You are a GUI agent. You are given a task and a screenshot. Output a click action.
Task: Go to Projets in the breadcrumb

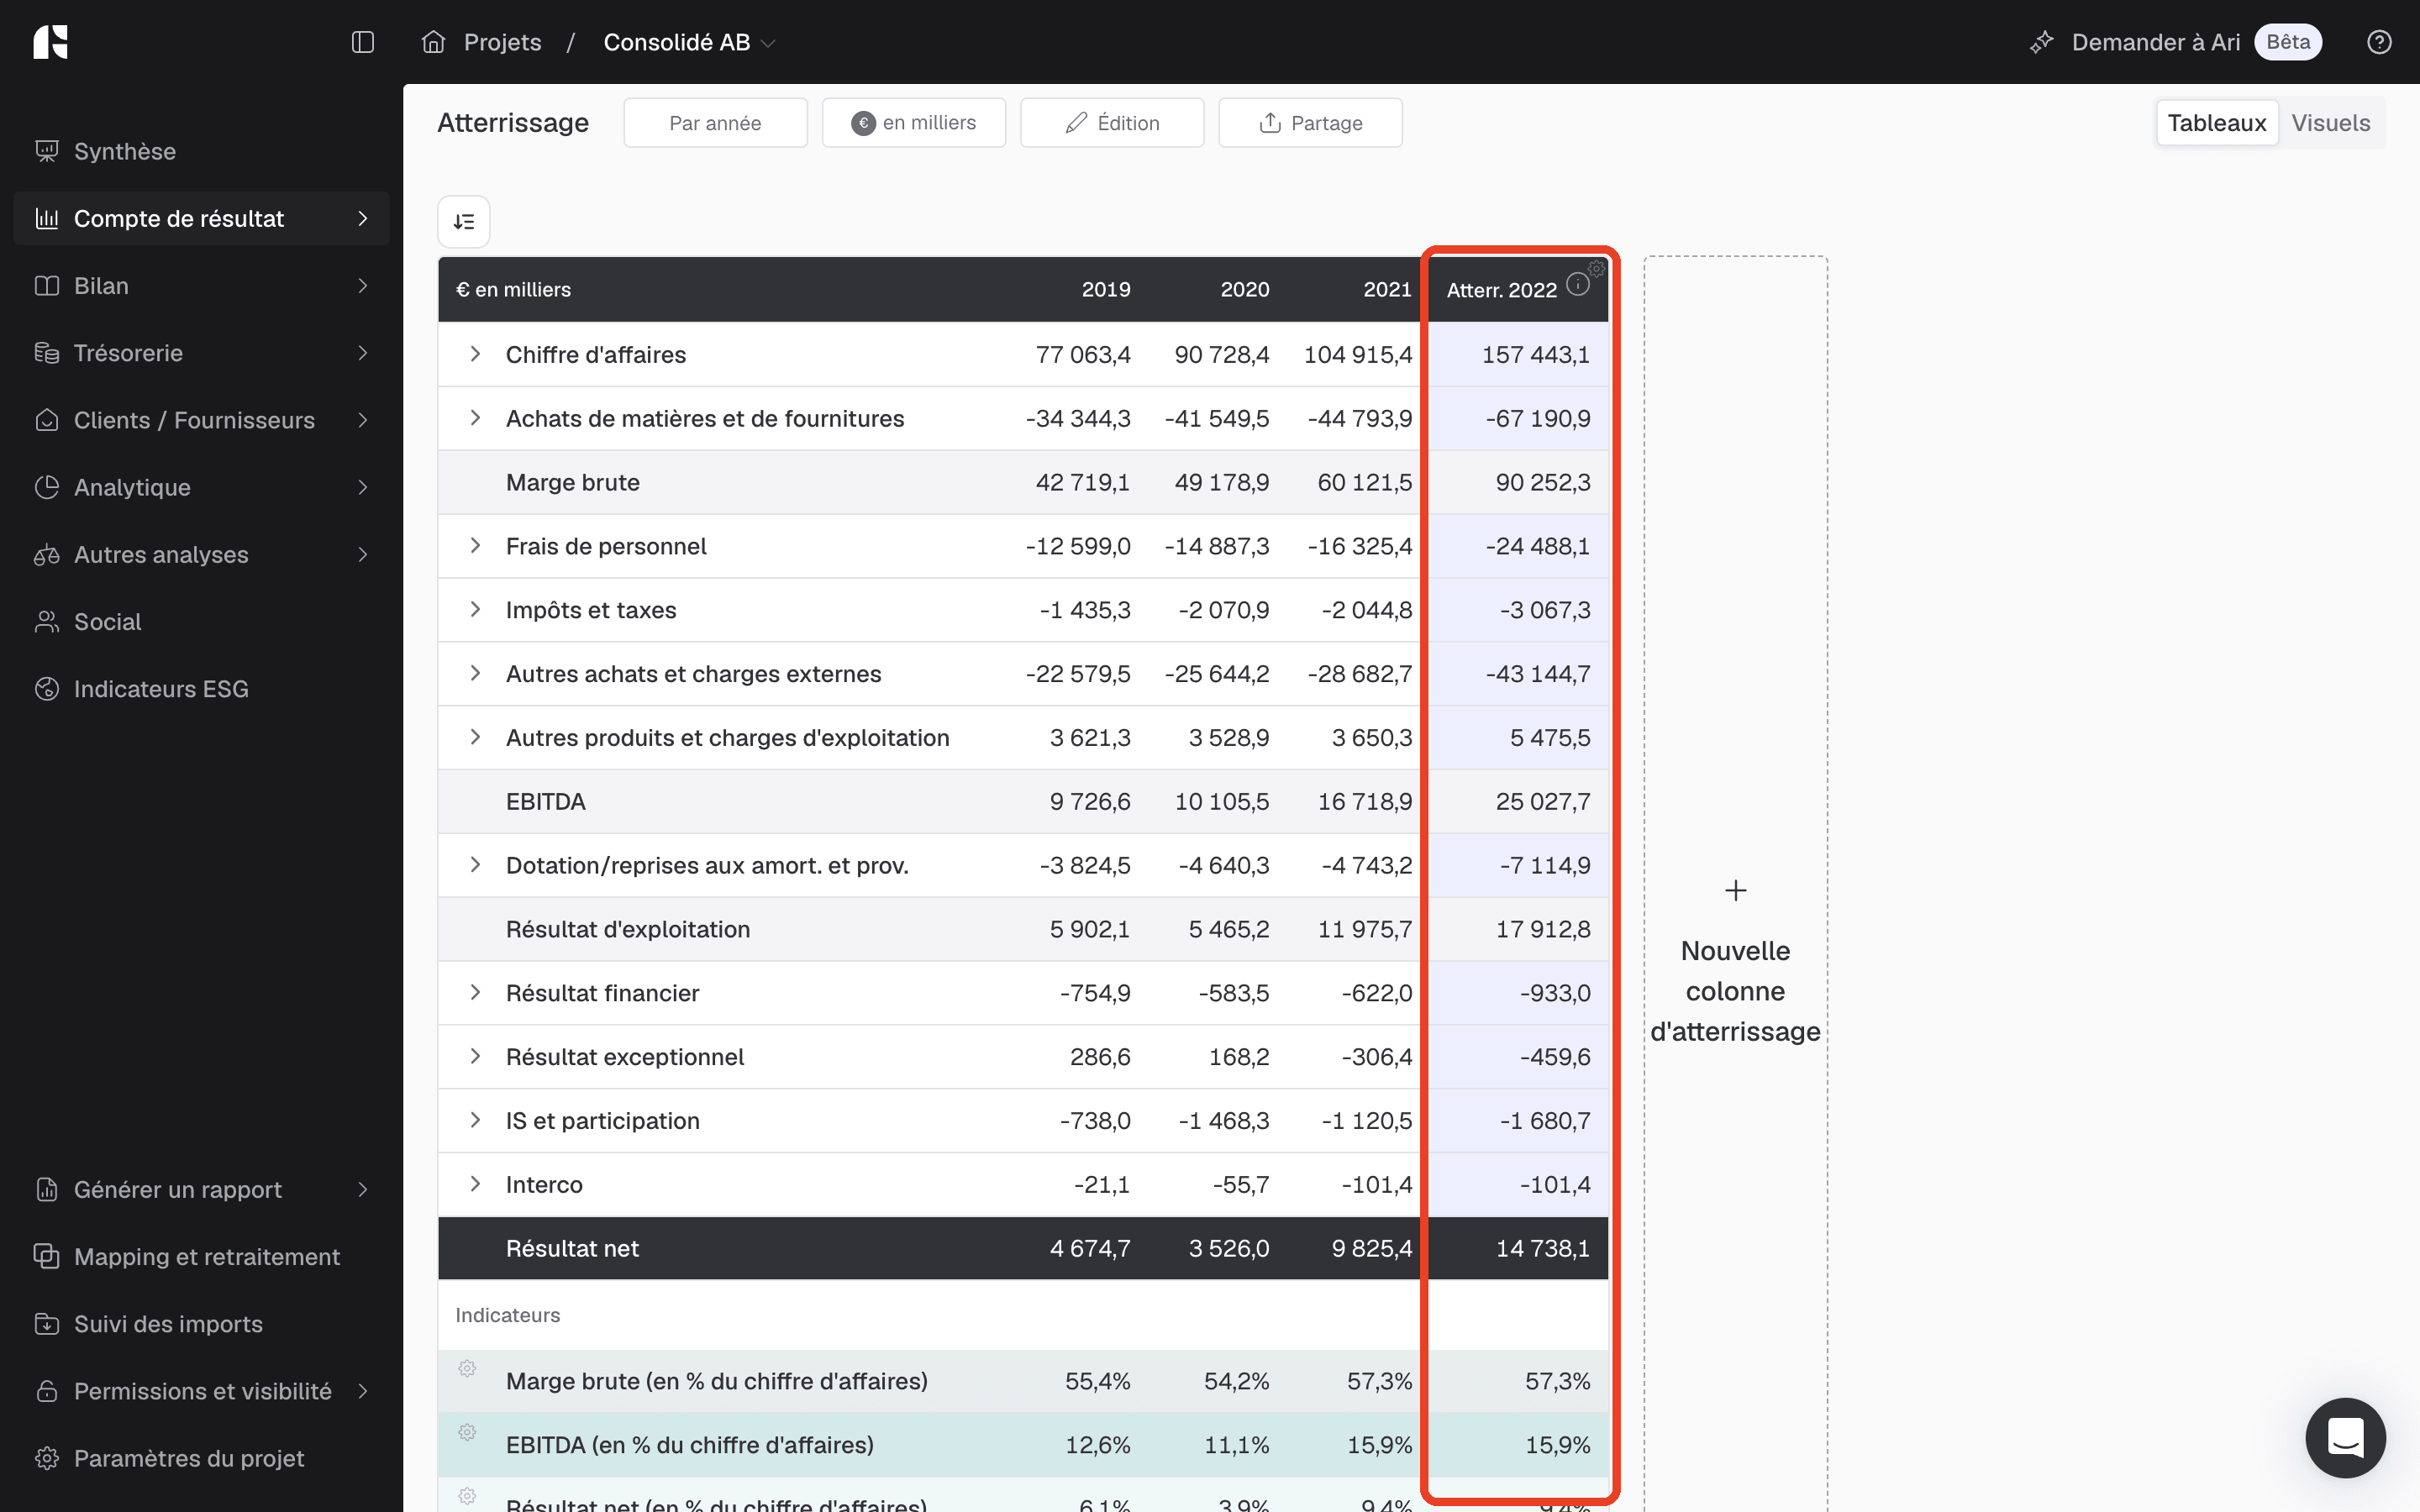(503, 42)
